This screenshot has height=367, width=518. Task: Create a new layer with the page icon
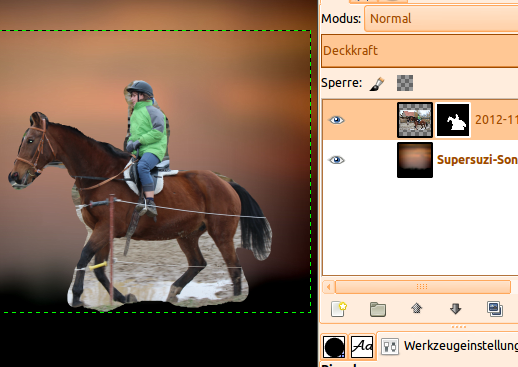click(x=339, y=309)
